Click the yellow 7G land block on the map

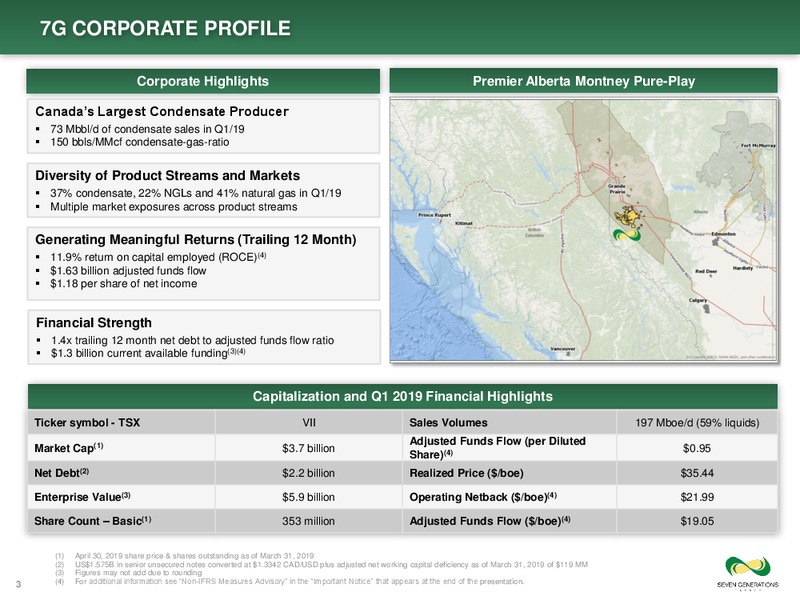[x=627, y=218]
